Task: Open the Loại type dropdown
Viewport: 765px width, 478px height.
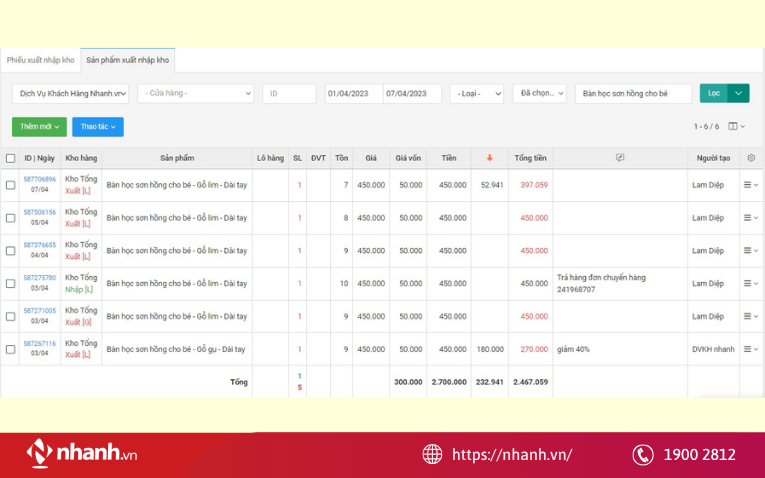Action: (x=477, y=93)
